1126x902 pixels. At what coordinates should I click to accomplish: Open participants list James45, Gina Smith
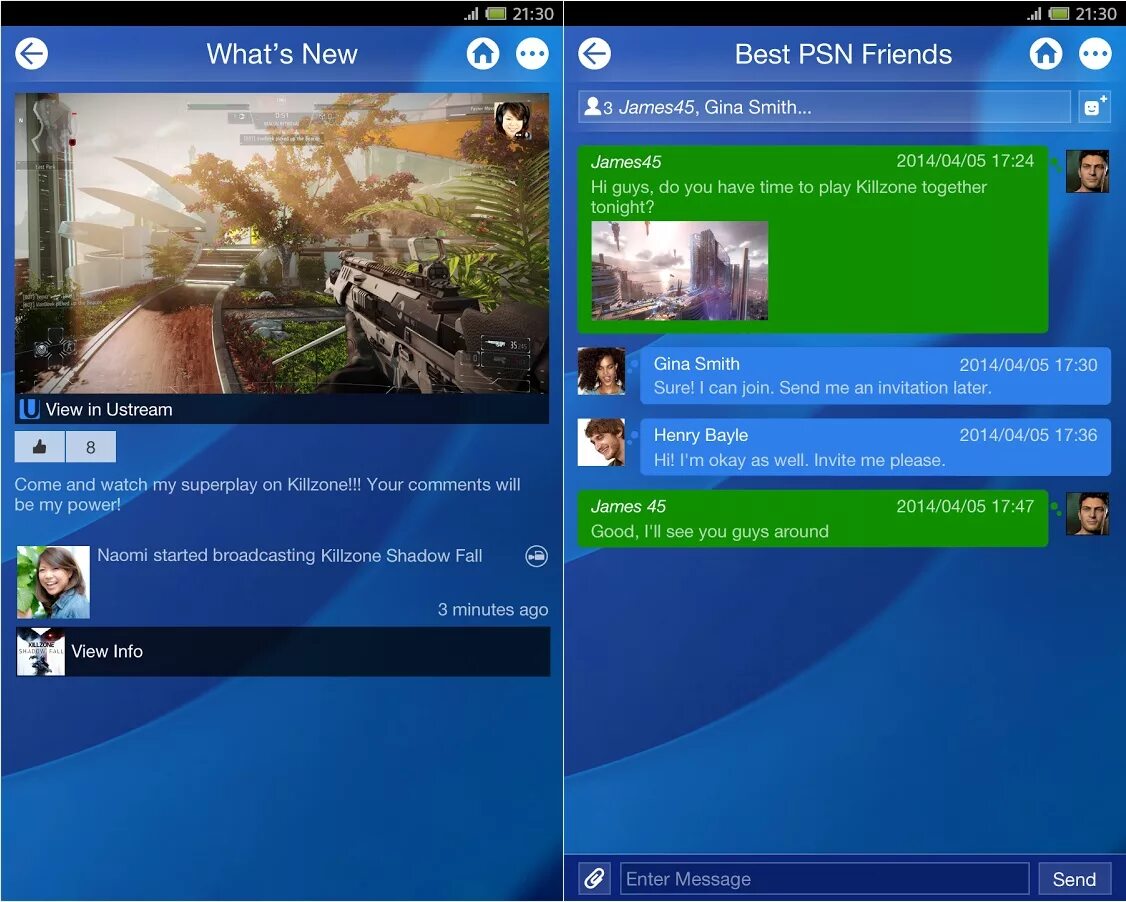824,107
